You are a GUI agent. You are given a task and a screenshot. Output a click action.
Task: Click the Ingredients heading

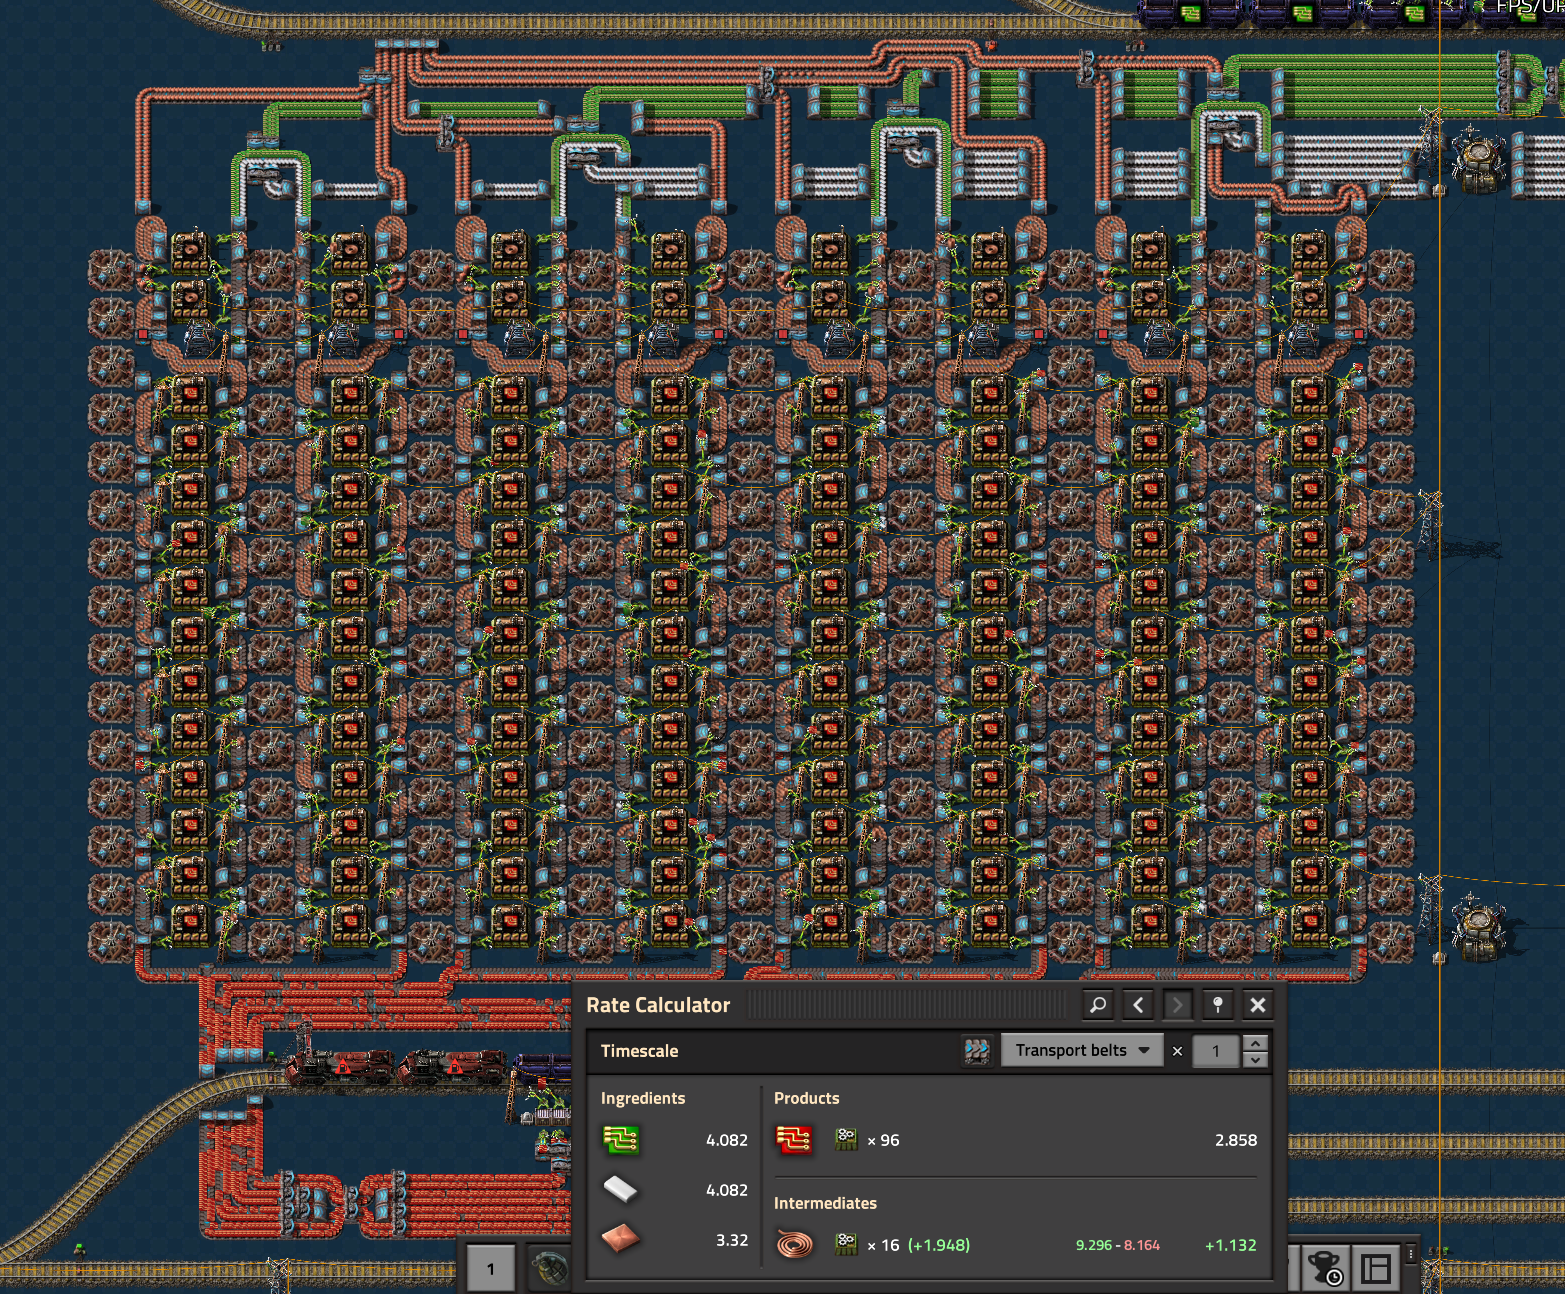pyautogui.click(x=643, y=1098)
